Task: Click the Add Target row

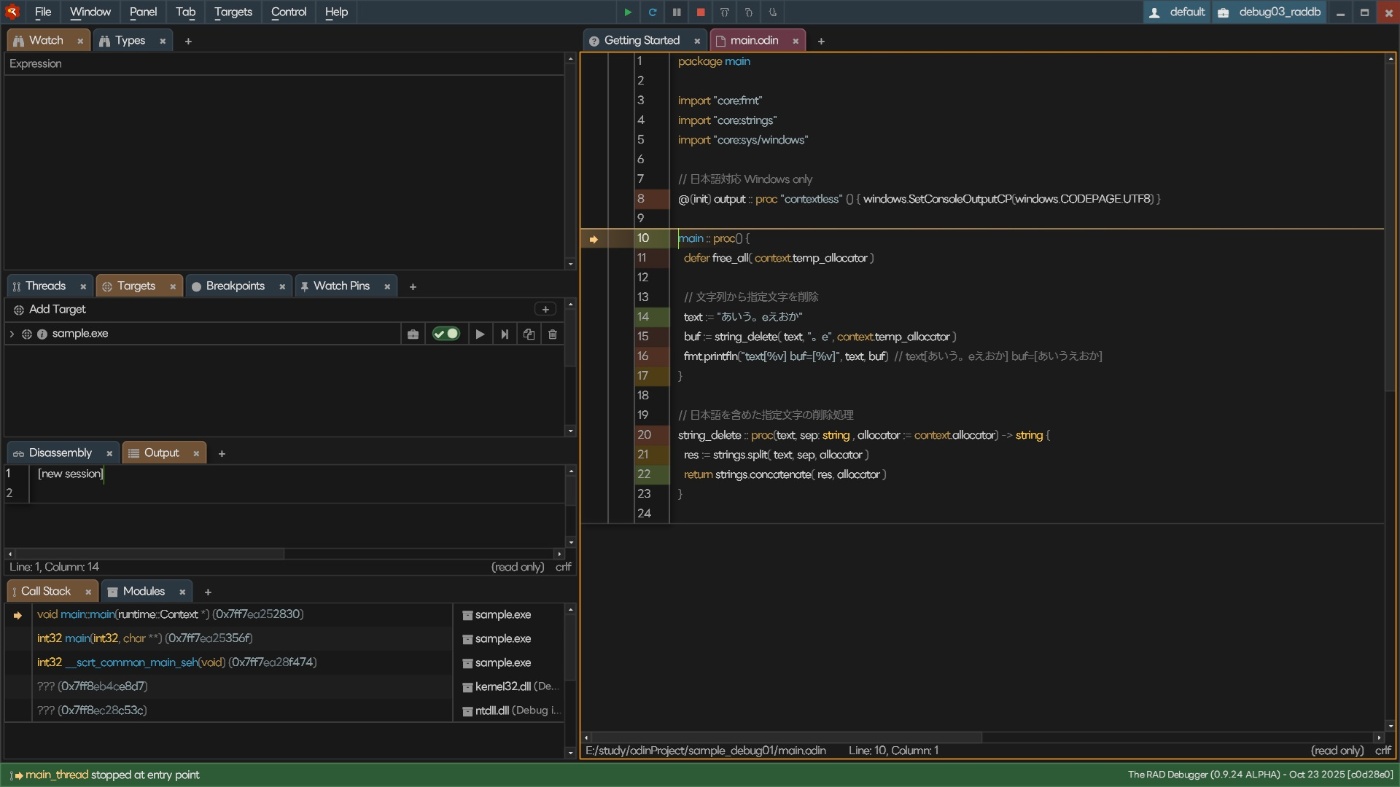Action: pos(284,310)
